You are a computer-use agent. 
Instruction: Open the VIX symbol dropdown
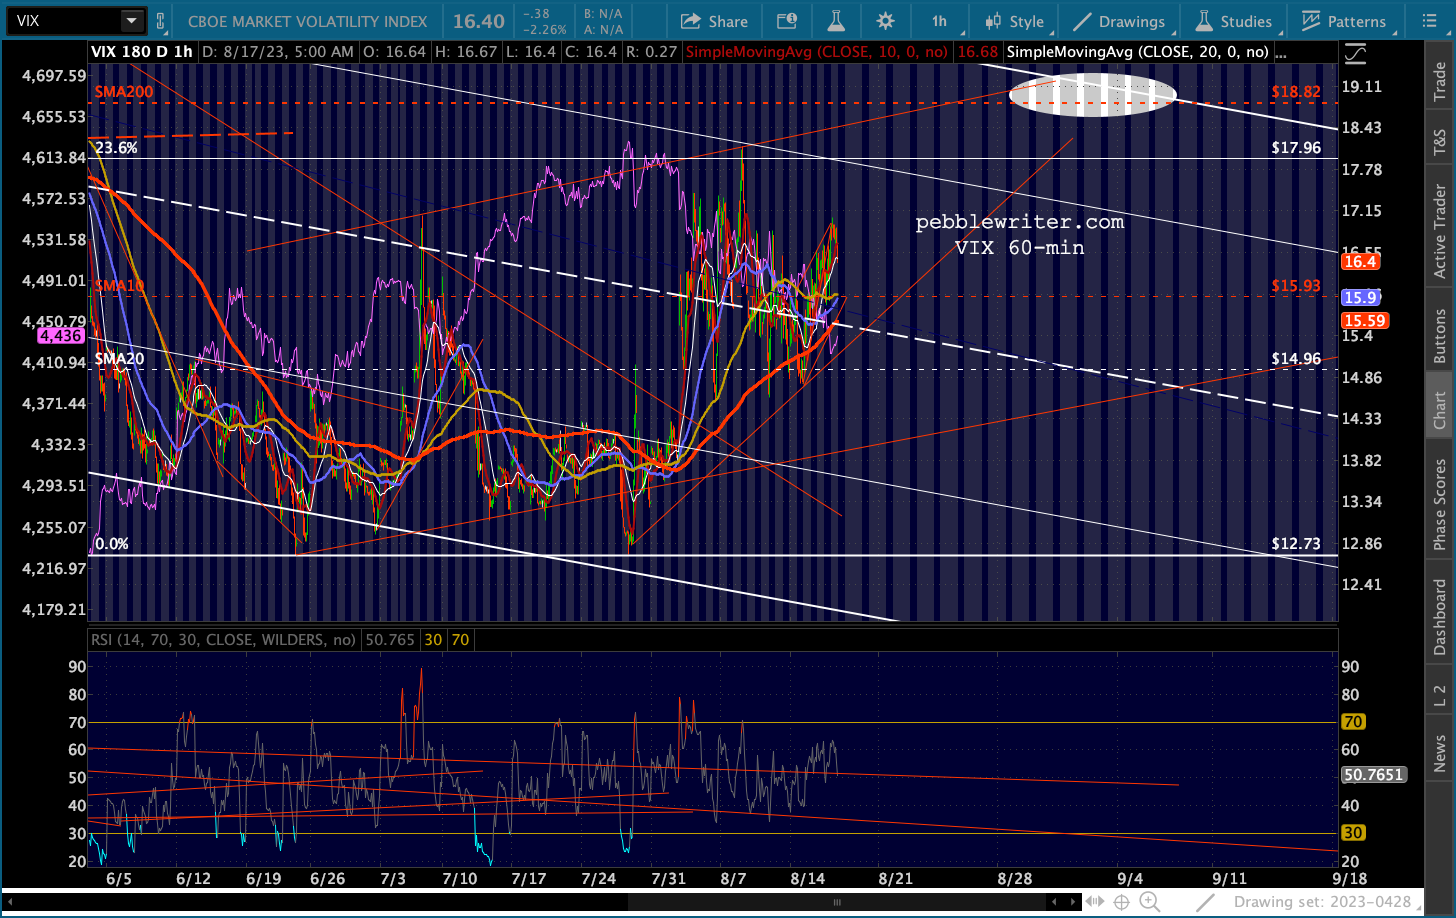(132, 21)
